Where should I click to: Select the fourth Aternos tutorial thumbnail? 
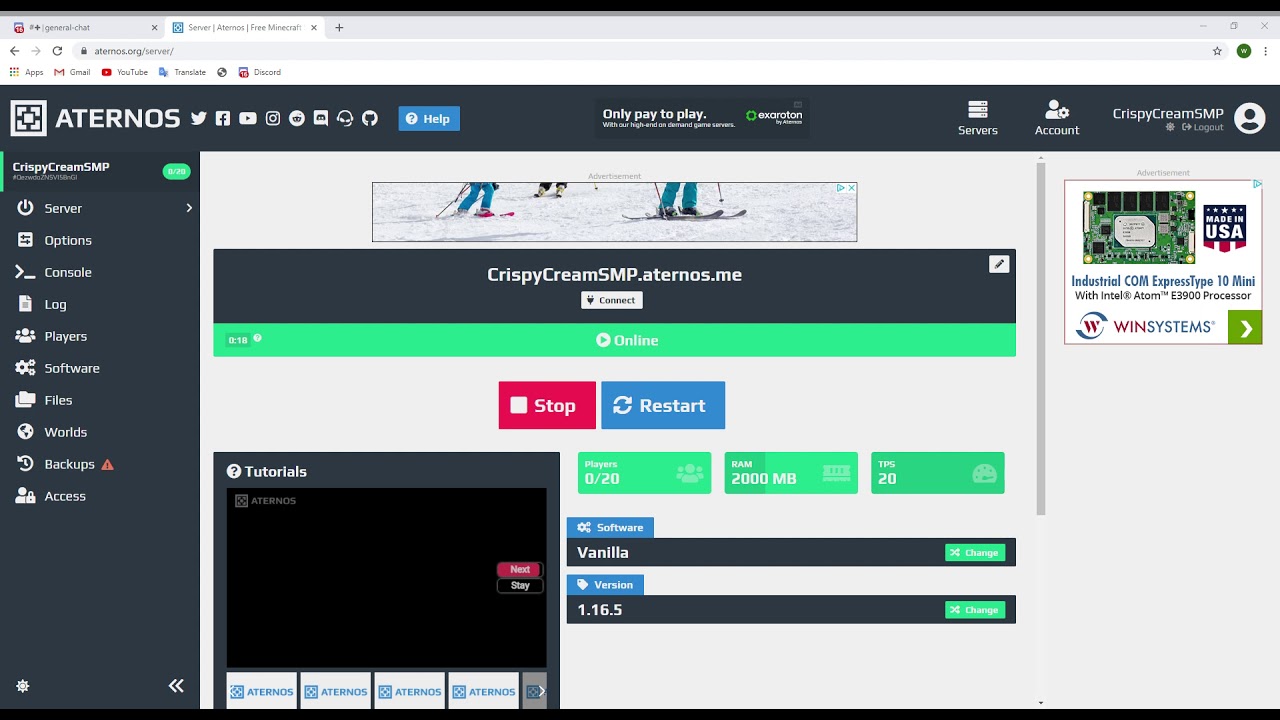[484, 691]
